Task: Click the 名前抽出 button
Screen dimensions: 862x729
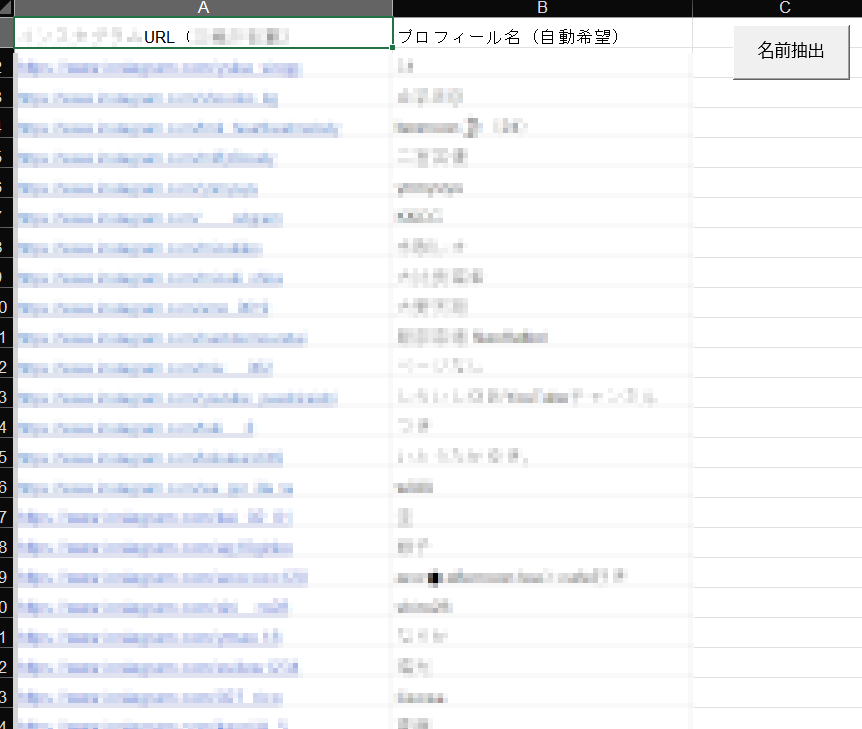Action: (791, 52)
